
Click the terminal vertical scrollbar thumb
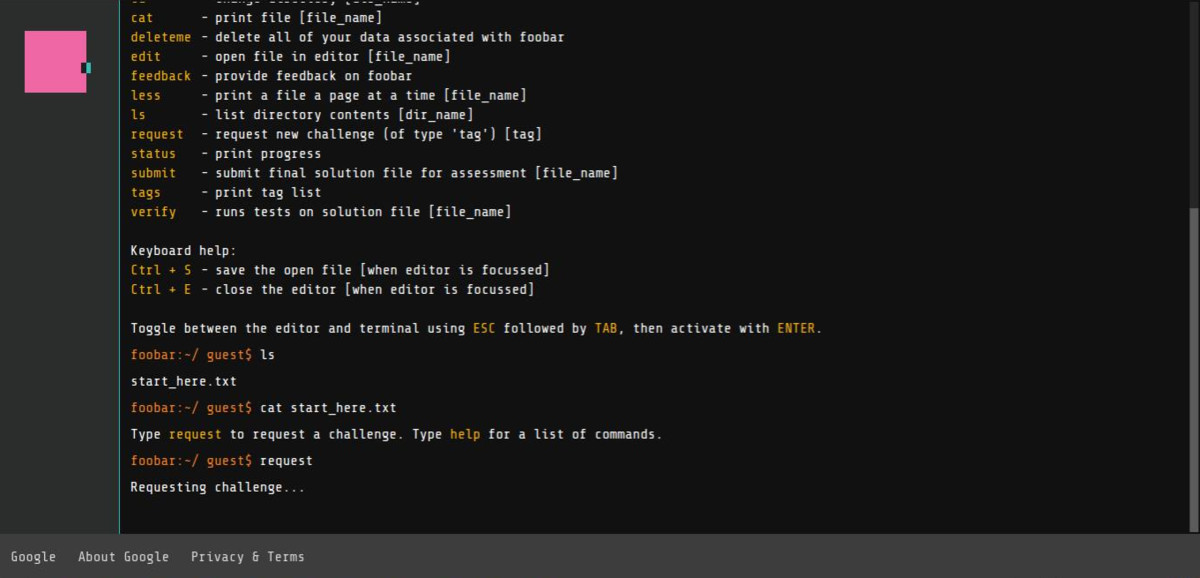tap(1193, 370)
